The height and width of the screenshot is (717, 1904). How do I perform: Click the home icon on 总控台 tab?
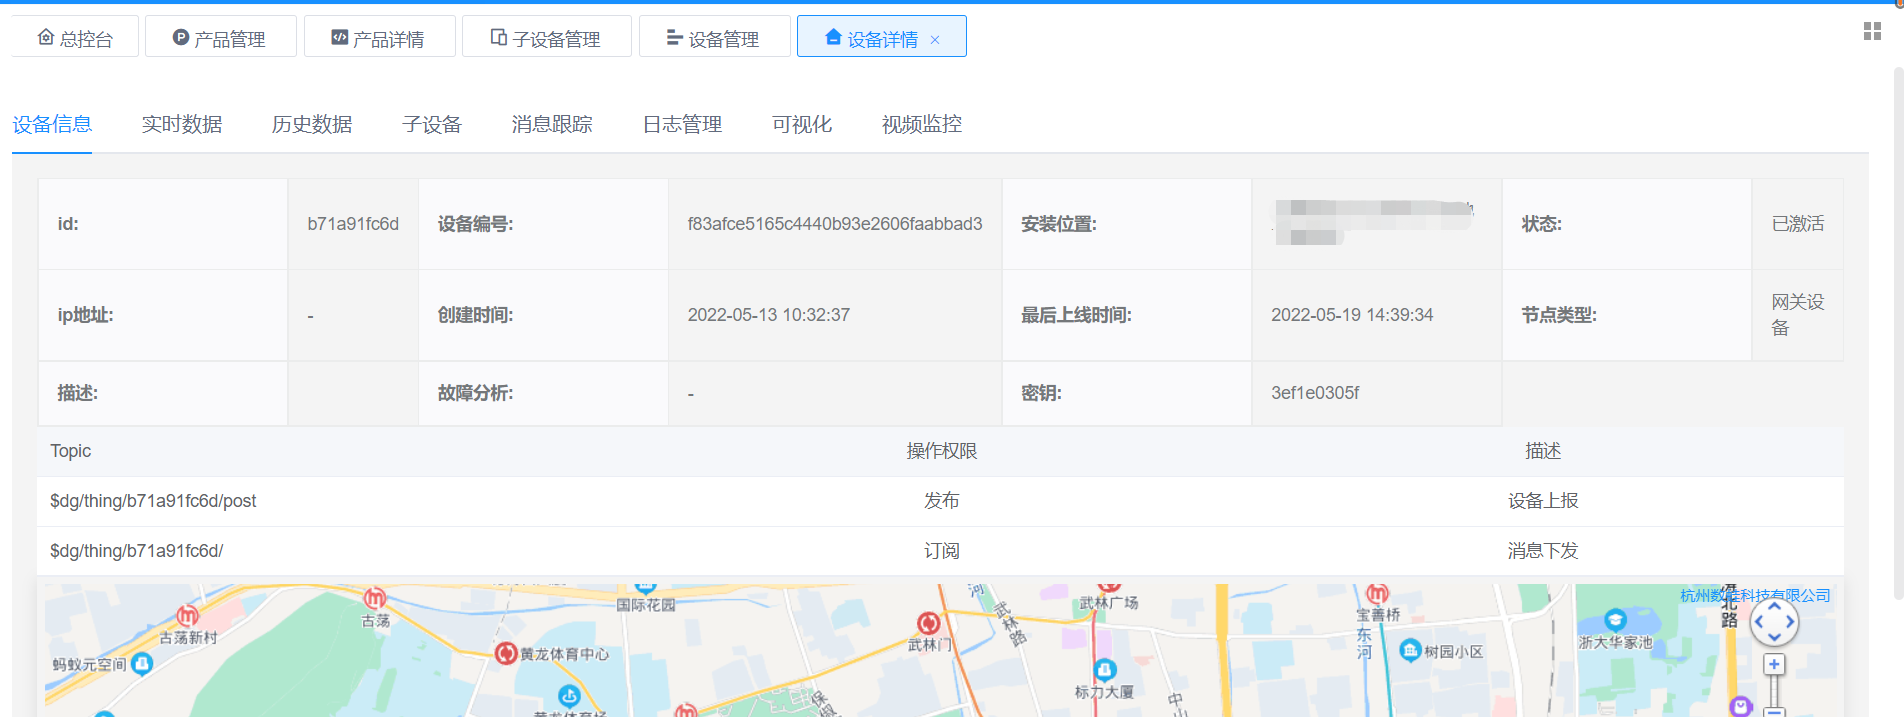tap(46, 38)
